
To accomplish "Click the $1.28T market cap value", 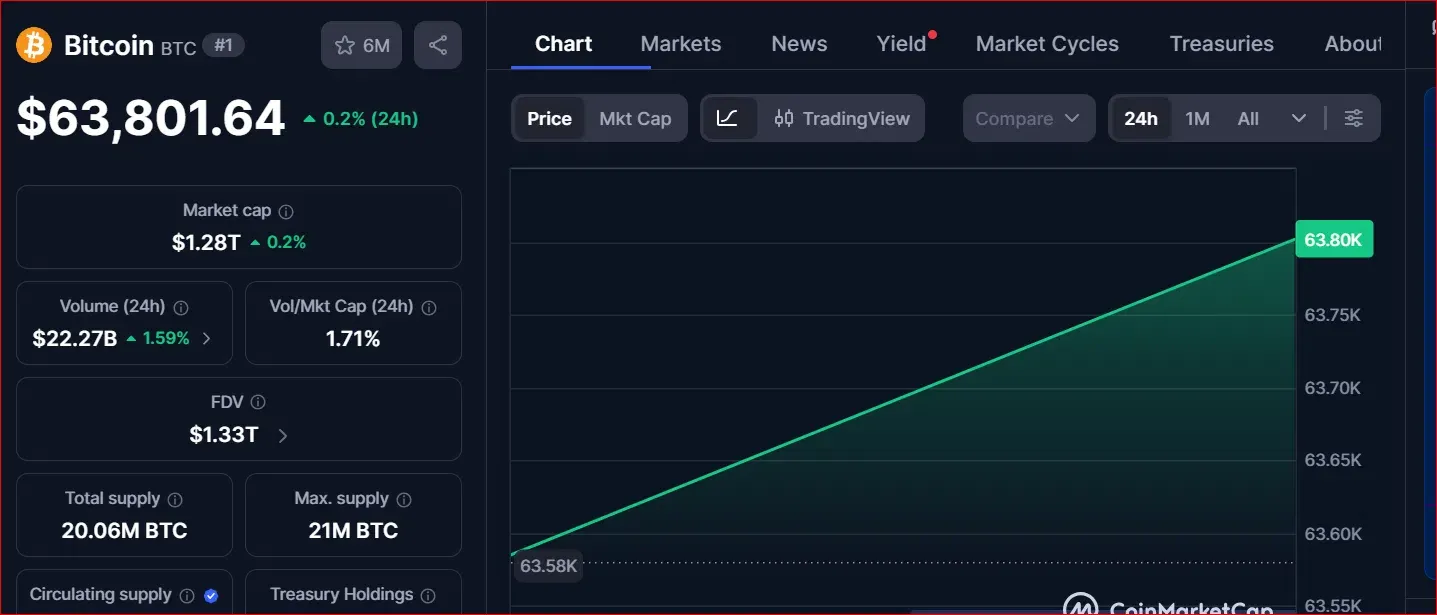I will [x=206, y=242].
